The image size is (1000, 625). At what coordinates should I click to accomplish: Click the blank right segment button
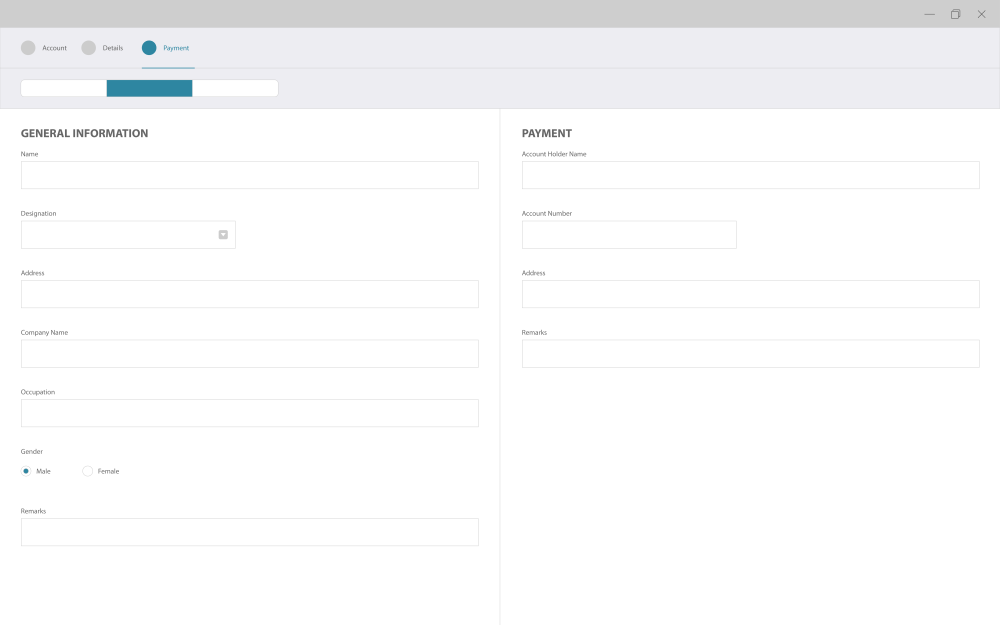(x=235, y=88)
